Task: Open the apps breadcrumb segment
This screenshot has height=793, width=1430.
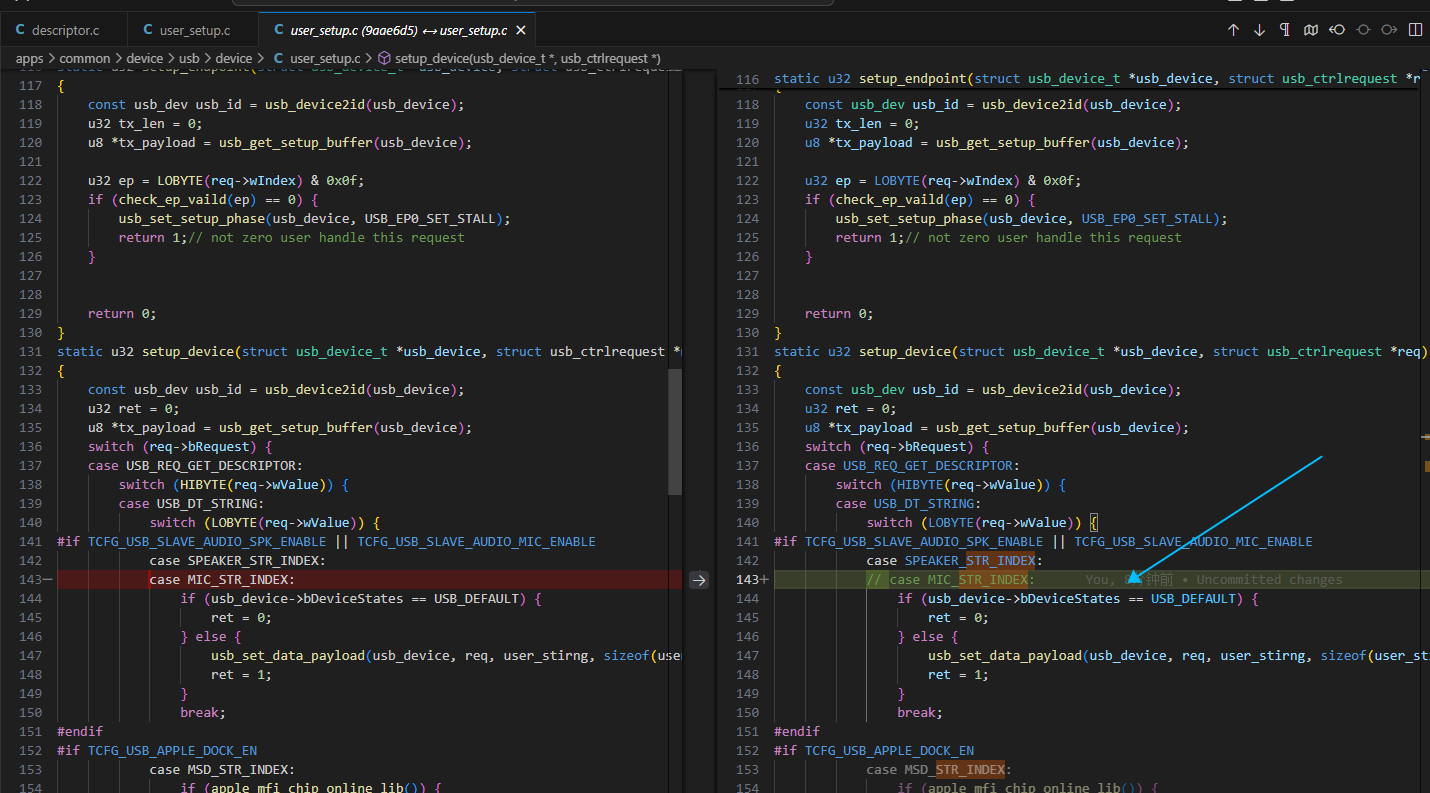Action: (29, 59)
